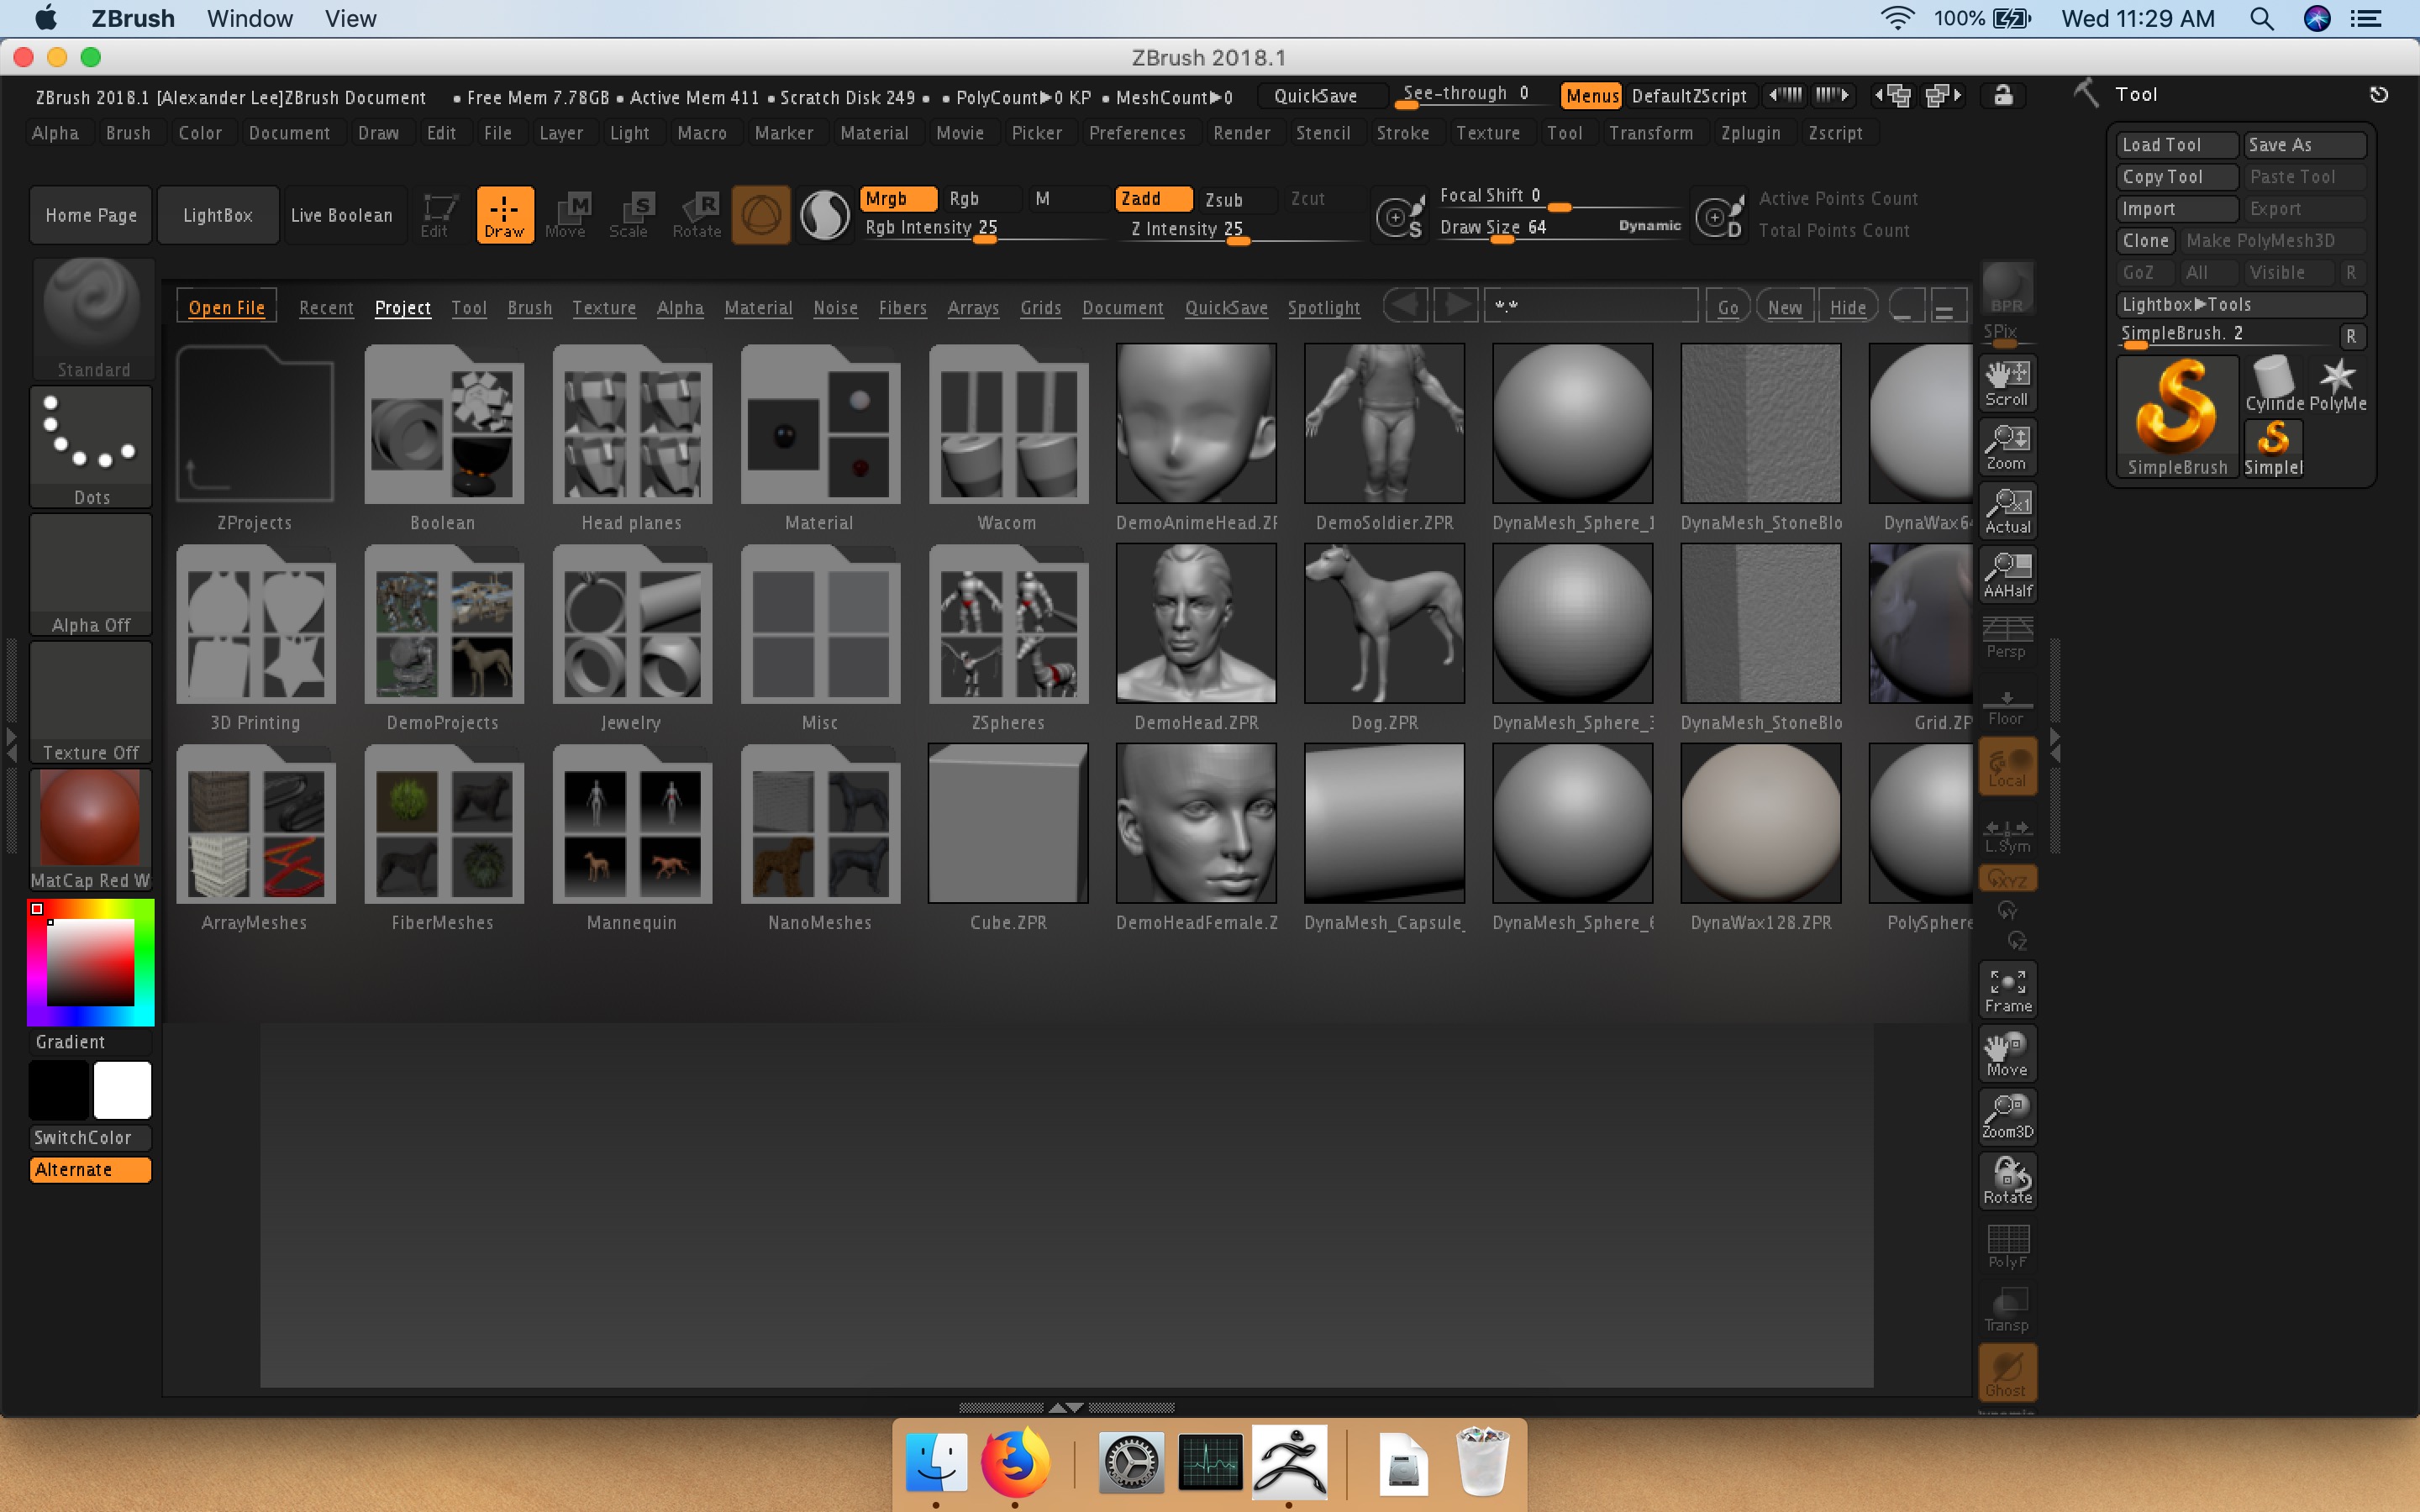The width and height of the screenshot is (2420, 1512).
Task: Select the PolyMesh3D star tool icon
Action: [x=2337, y=384]
